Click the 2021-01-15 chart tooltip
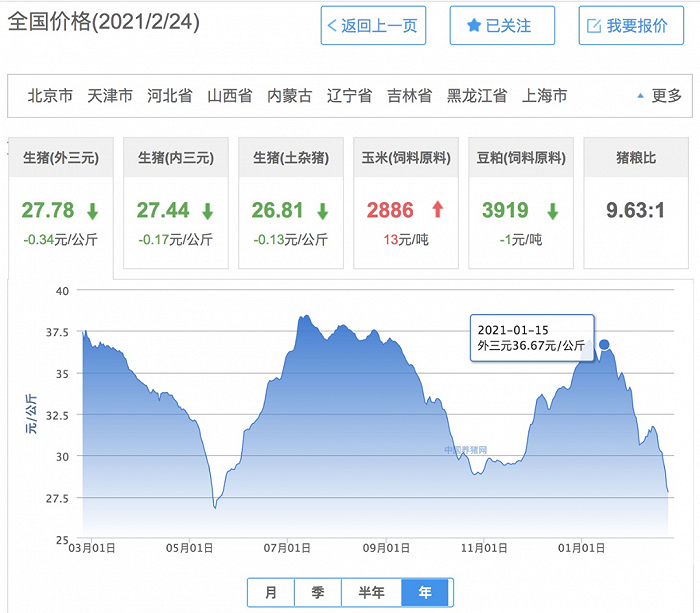Viewport: 700px width, 613px height. click(532, 338)
